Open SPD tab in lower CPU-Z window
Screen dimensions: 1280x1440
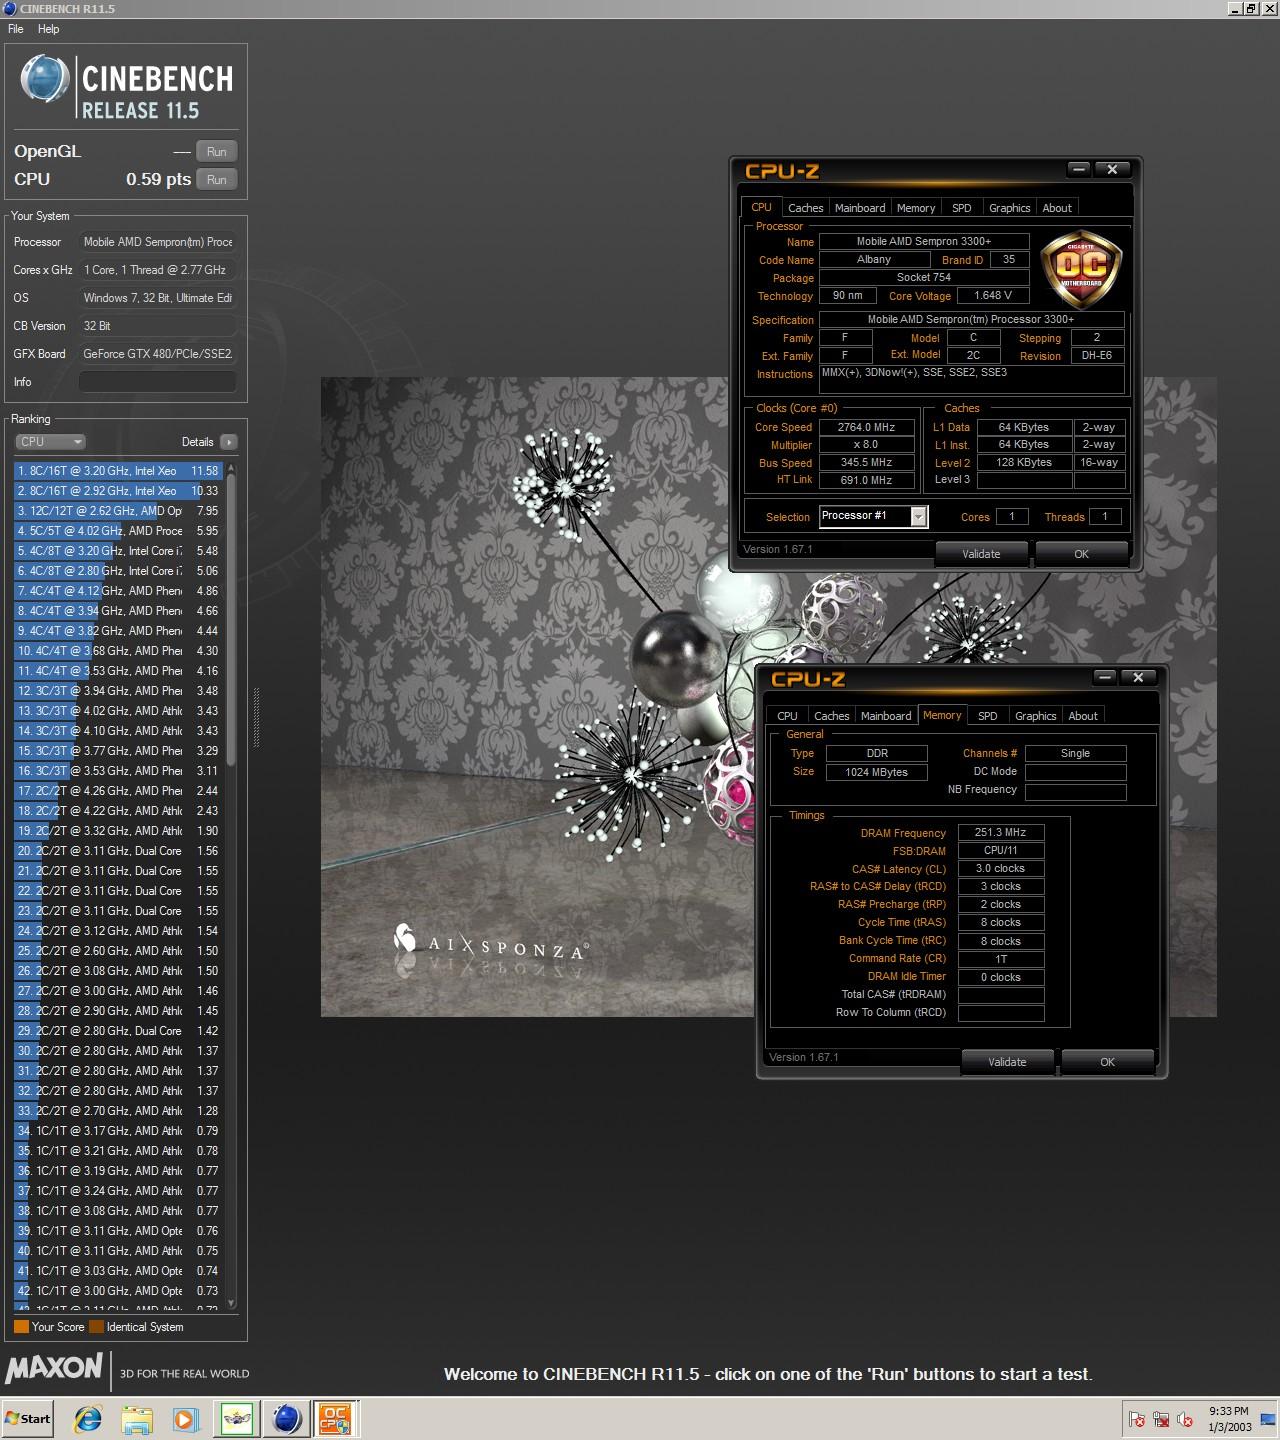pyautogui.click(x=987, y=716)
